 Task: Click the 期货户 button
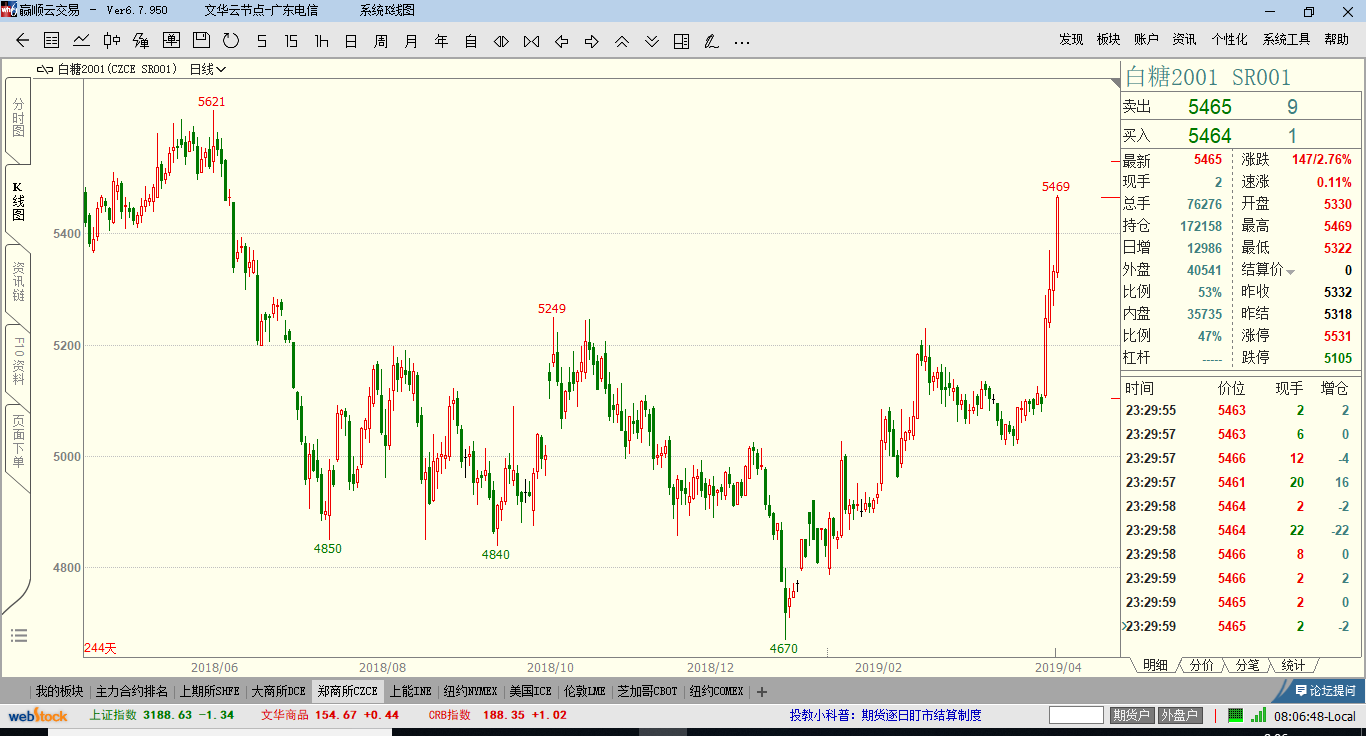click(x=1131, y=715)
